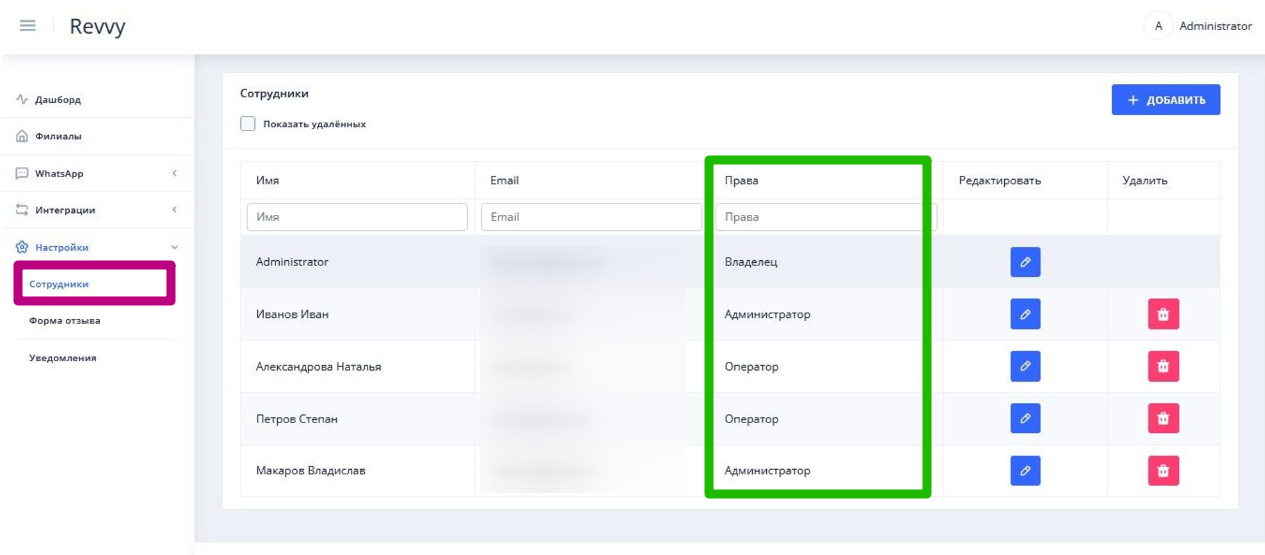
Task: Remove Макаров Владислав with trash icon
Action: [x=1163, y=470]
